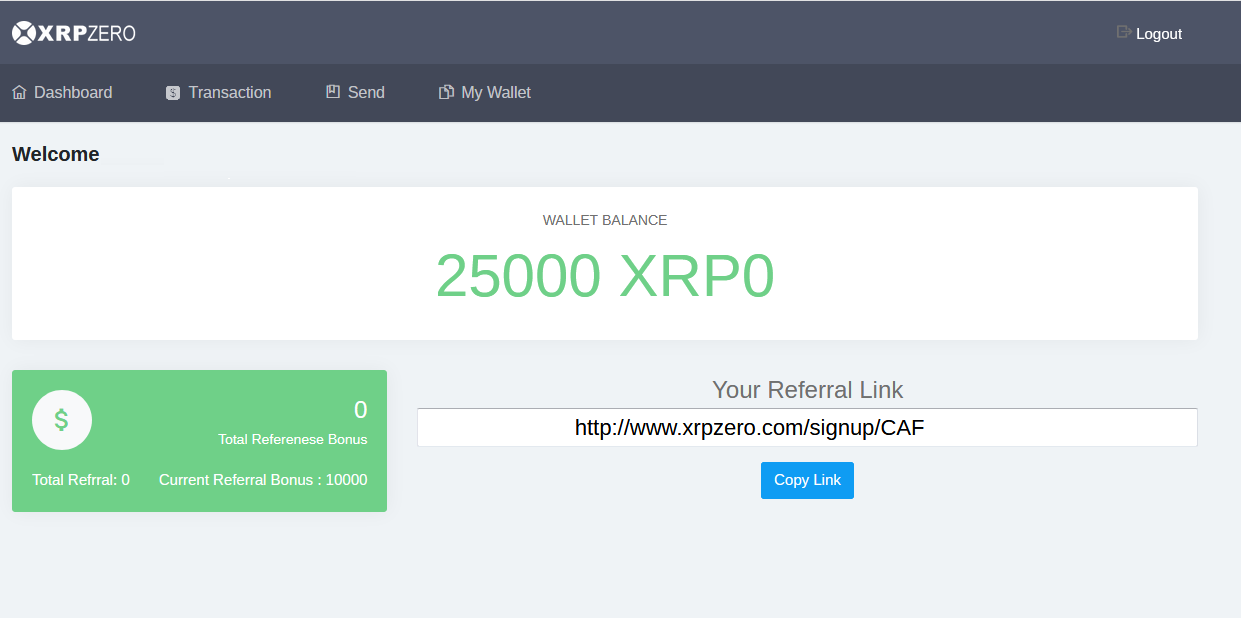1241x618 pixels.
Task: Click the XRPZERO logo
Action: pos(74,33)
